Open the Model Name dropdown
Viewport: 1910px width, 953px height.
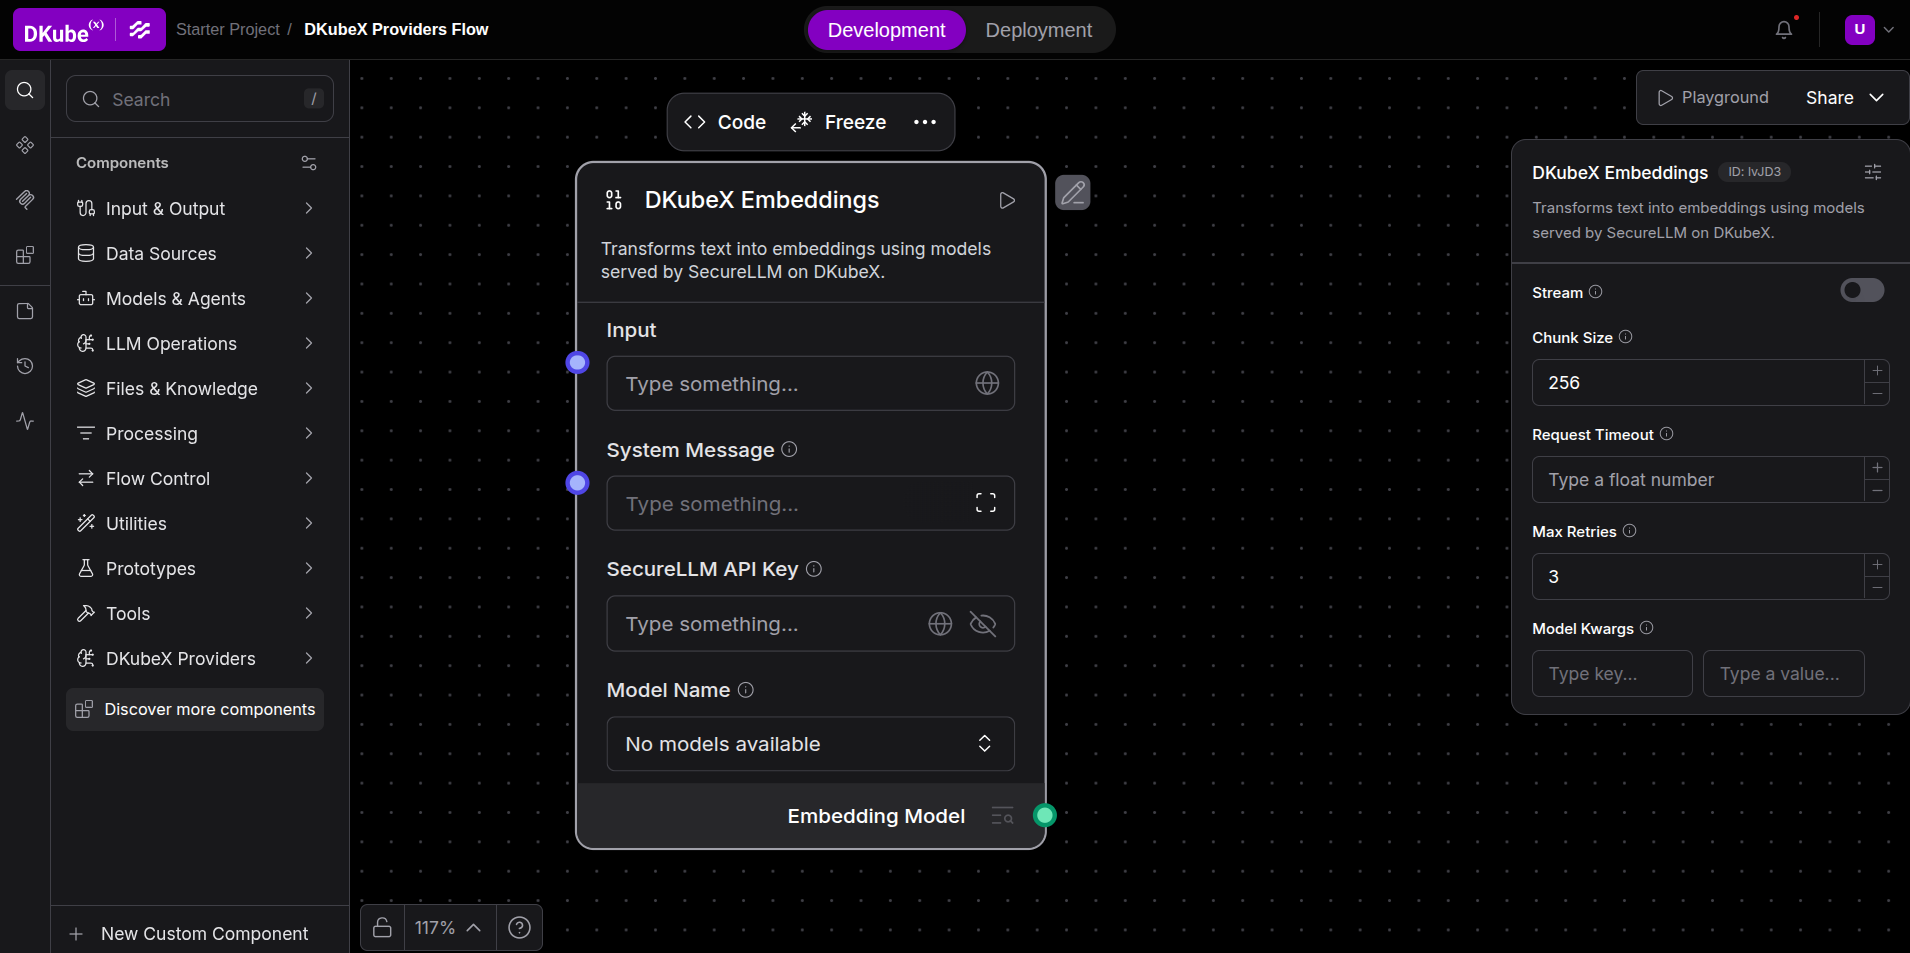click(x=810, y=744)
